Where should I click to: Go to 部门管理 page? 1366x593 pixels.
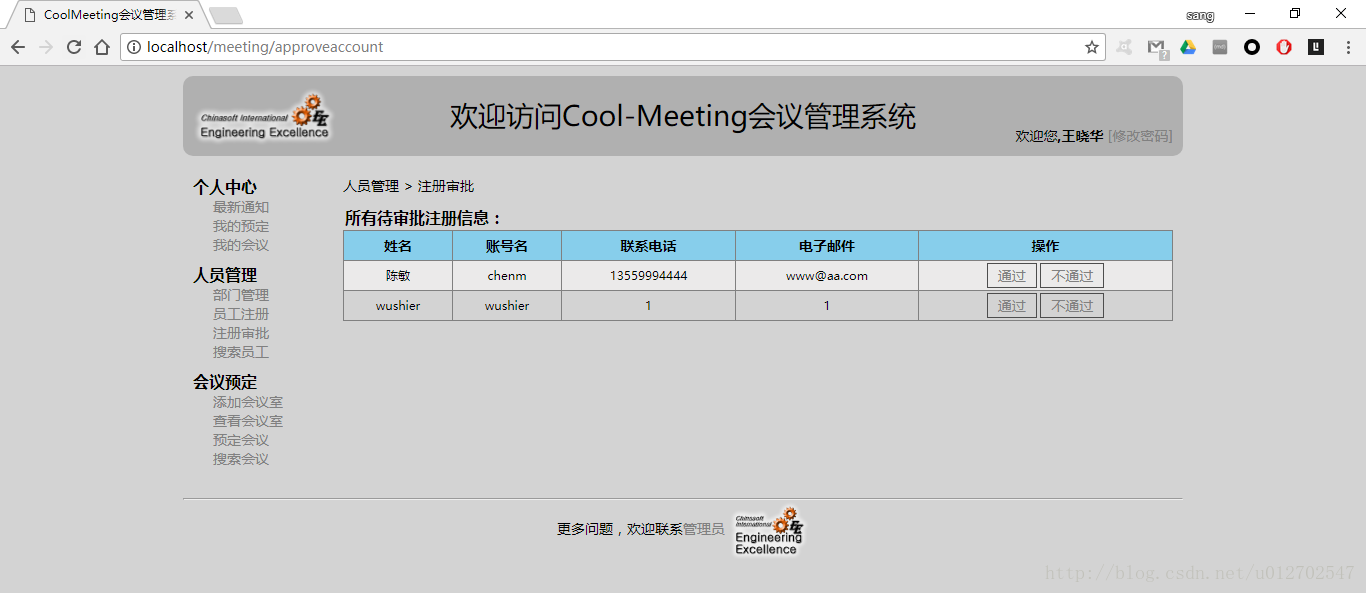click(x=241, y=295)
